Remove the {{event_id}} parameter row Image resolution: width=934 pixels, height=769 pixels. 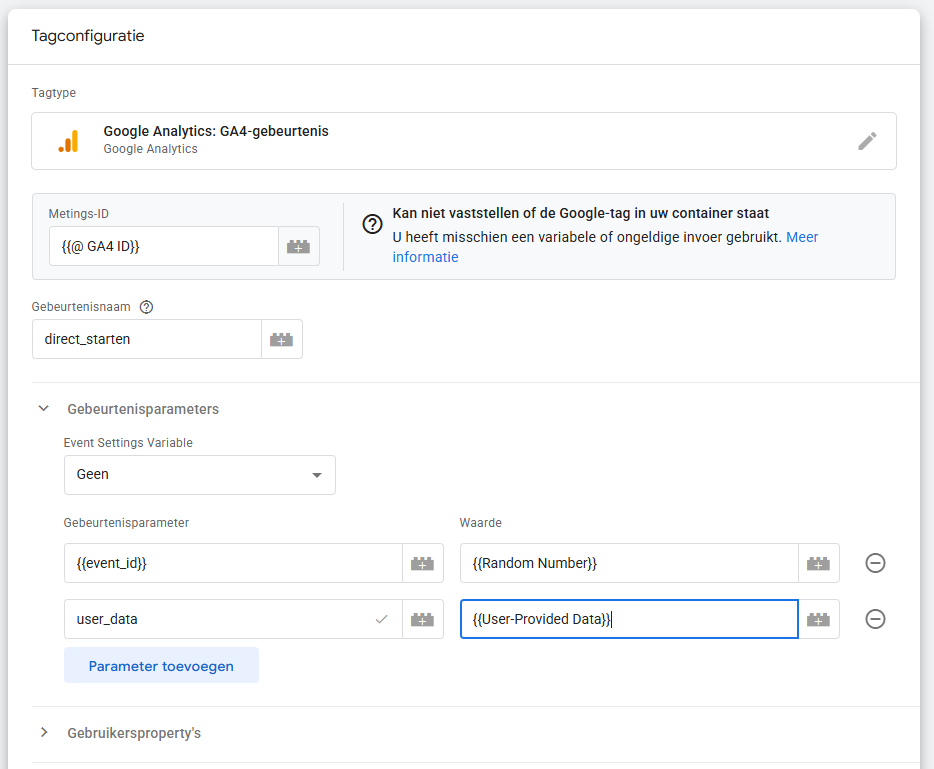[x=875, y=563]
